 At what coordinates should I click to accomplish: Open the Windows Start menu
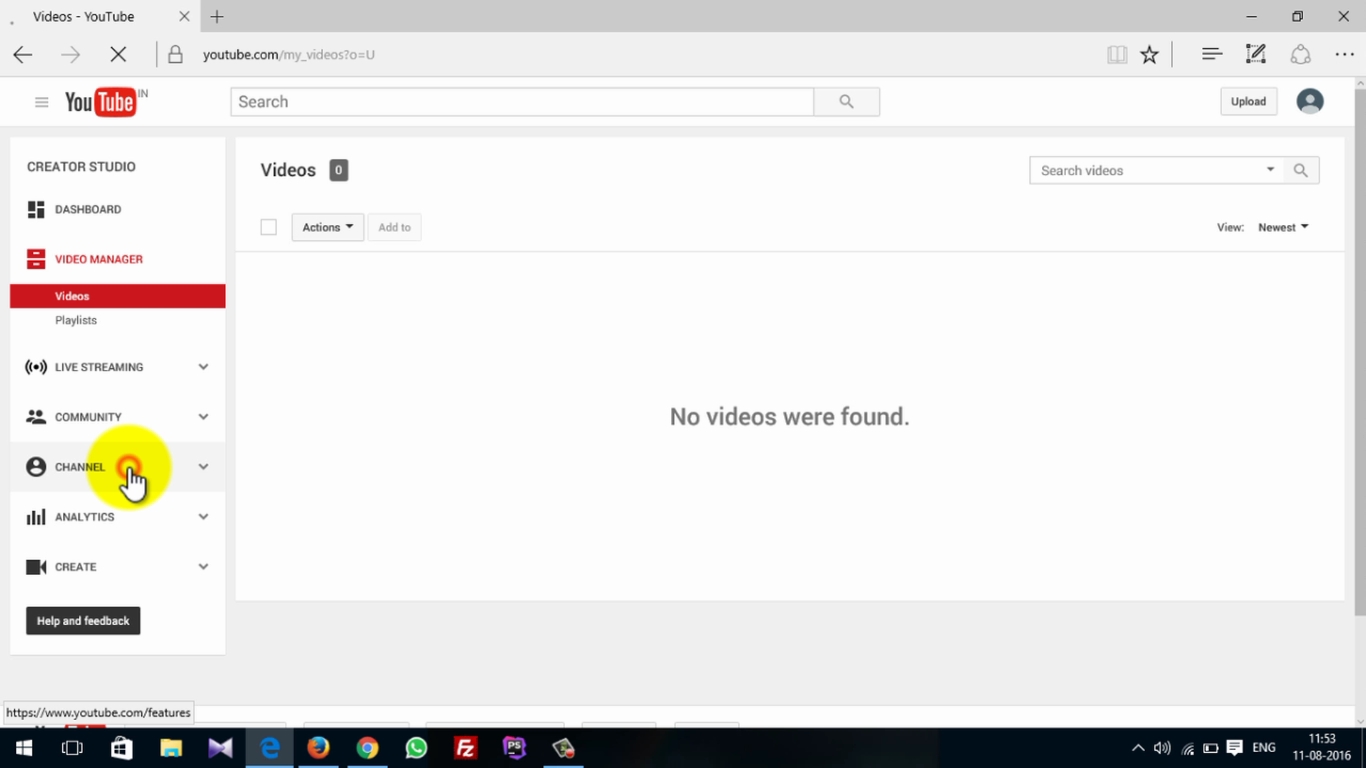[x=24, y=748]
